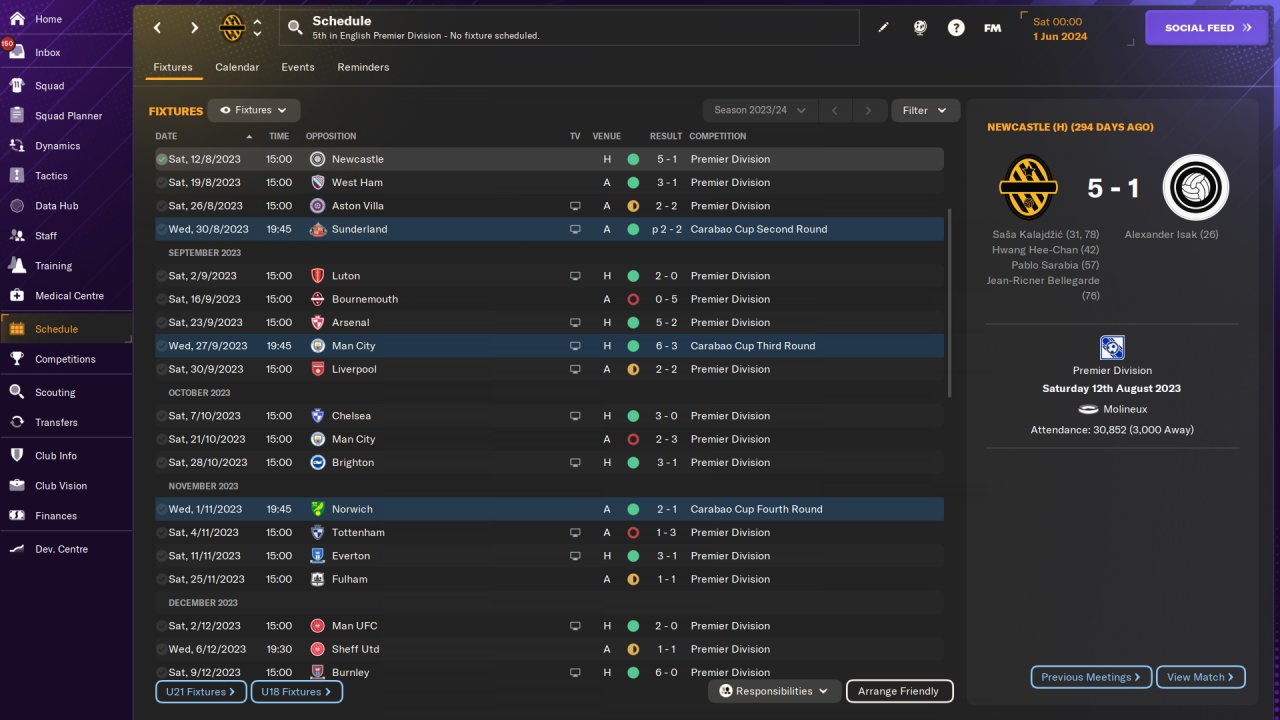
Task: Go to next season arrow
Action: [x=869, y=110]
